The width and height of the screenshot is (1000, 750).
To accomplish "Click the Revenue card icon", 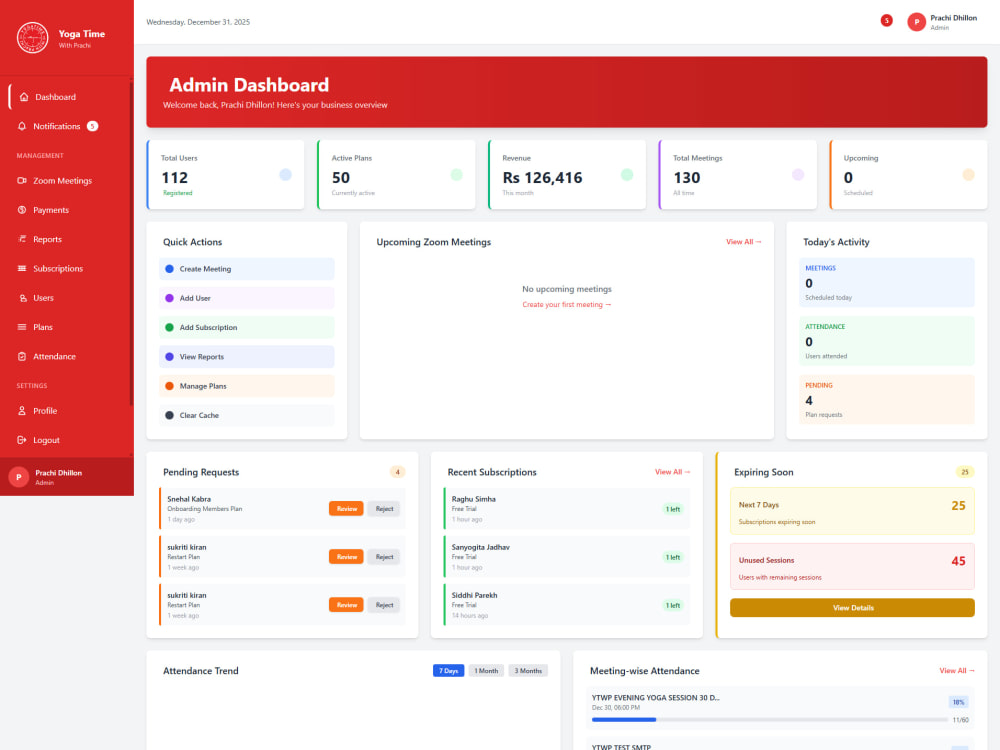I will point(627,175).
